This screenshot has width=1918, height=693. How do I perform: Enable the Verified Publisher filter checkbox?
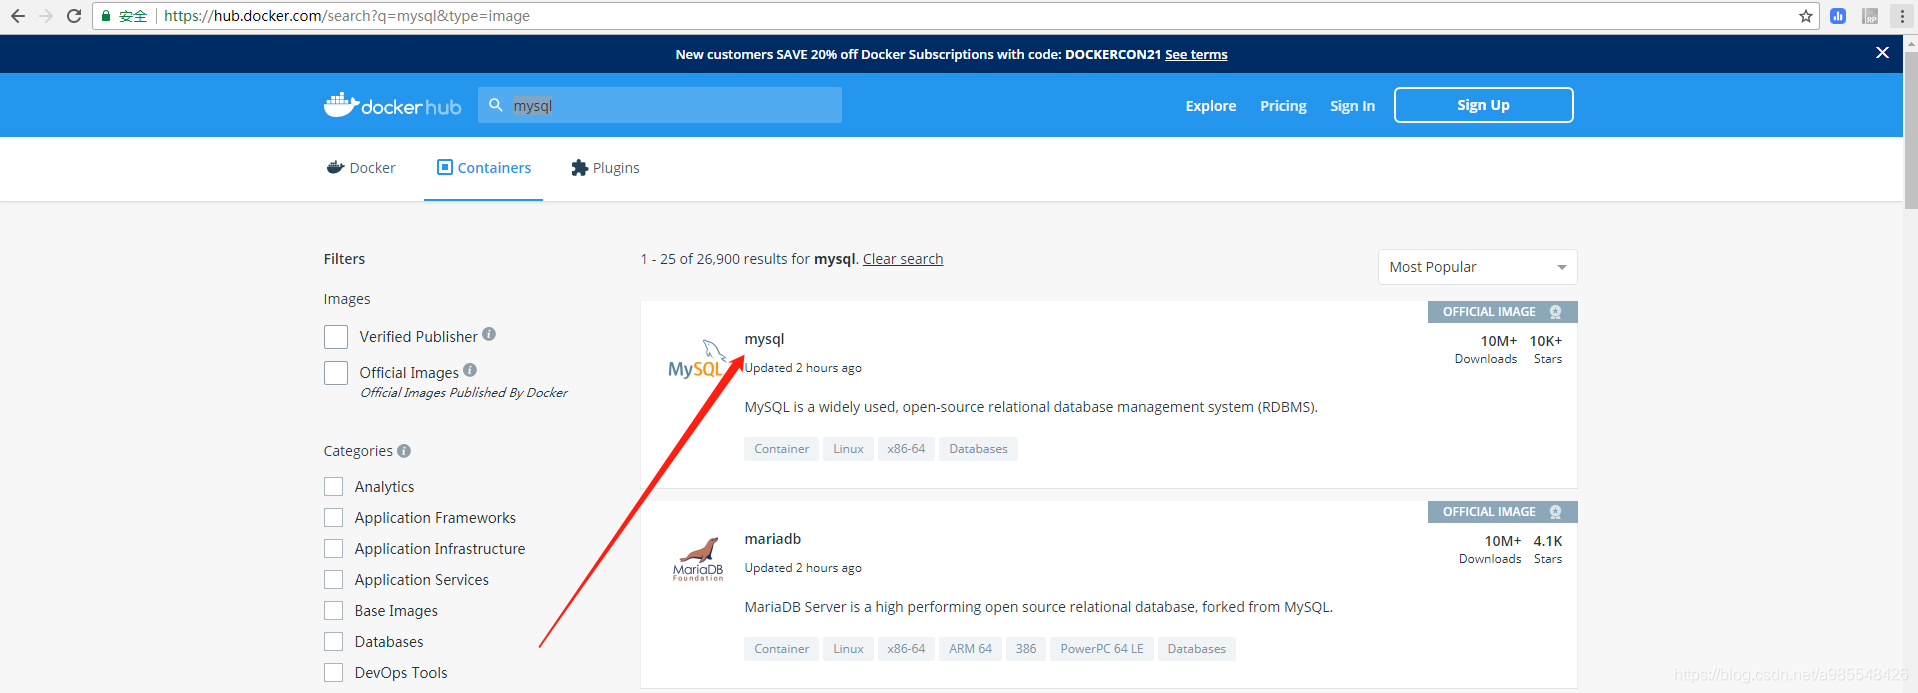click(336, 337)
